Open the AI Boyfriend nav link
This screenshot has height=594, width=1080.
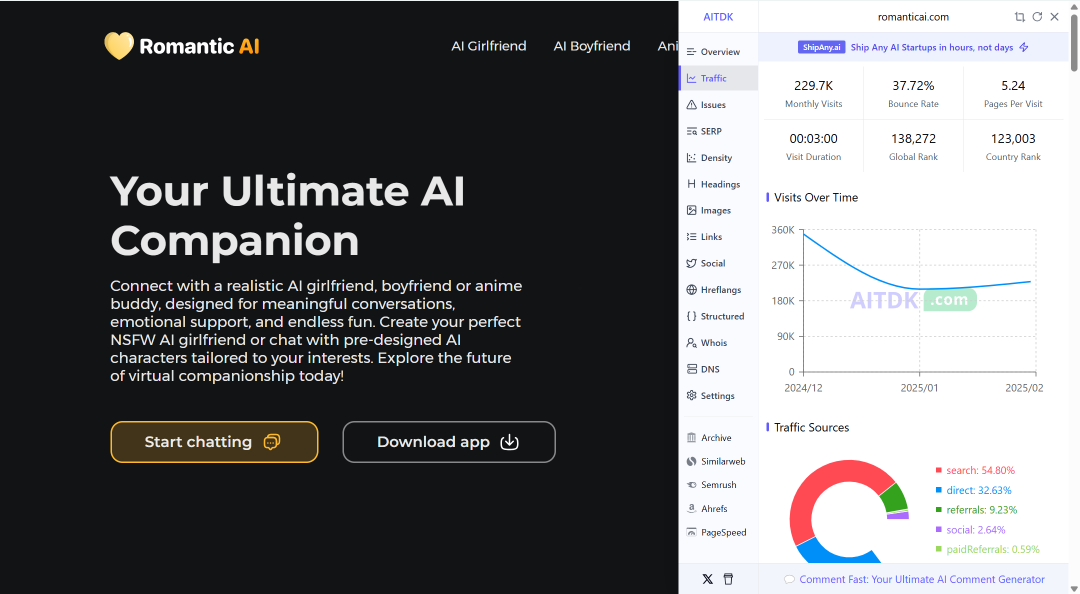tap(592, 46)
